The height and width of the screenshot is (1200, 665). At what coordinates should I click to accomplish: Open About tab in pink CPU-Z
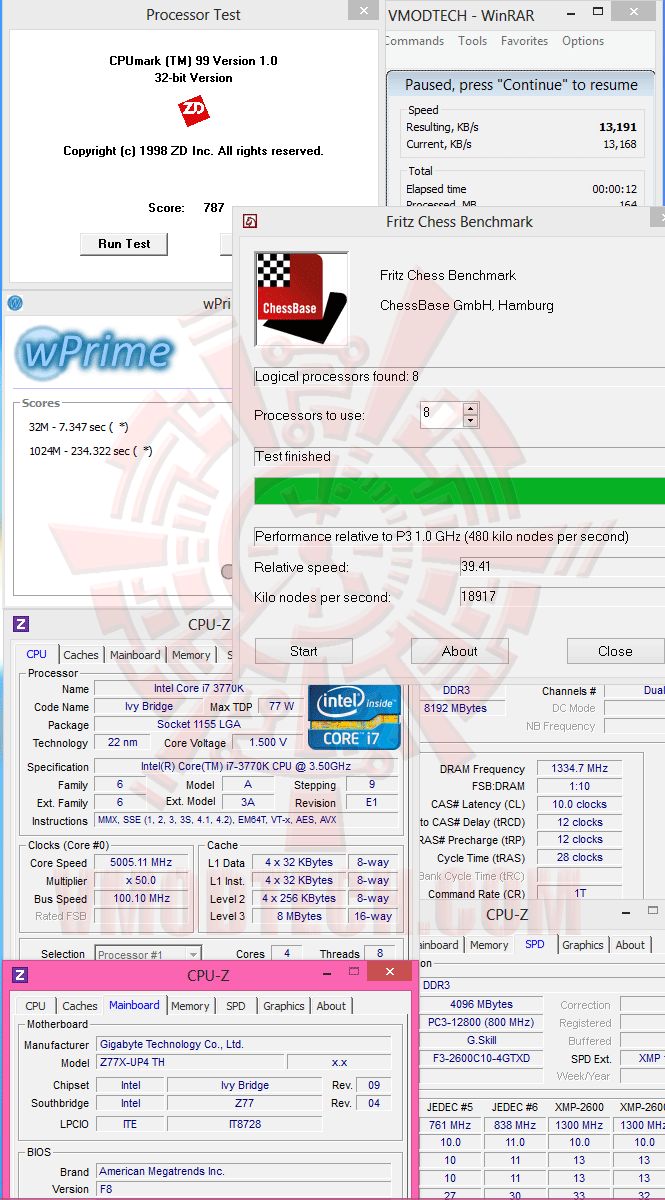331,1006
